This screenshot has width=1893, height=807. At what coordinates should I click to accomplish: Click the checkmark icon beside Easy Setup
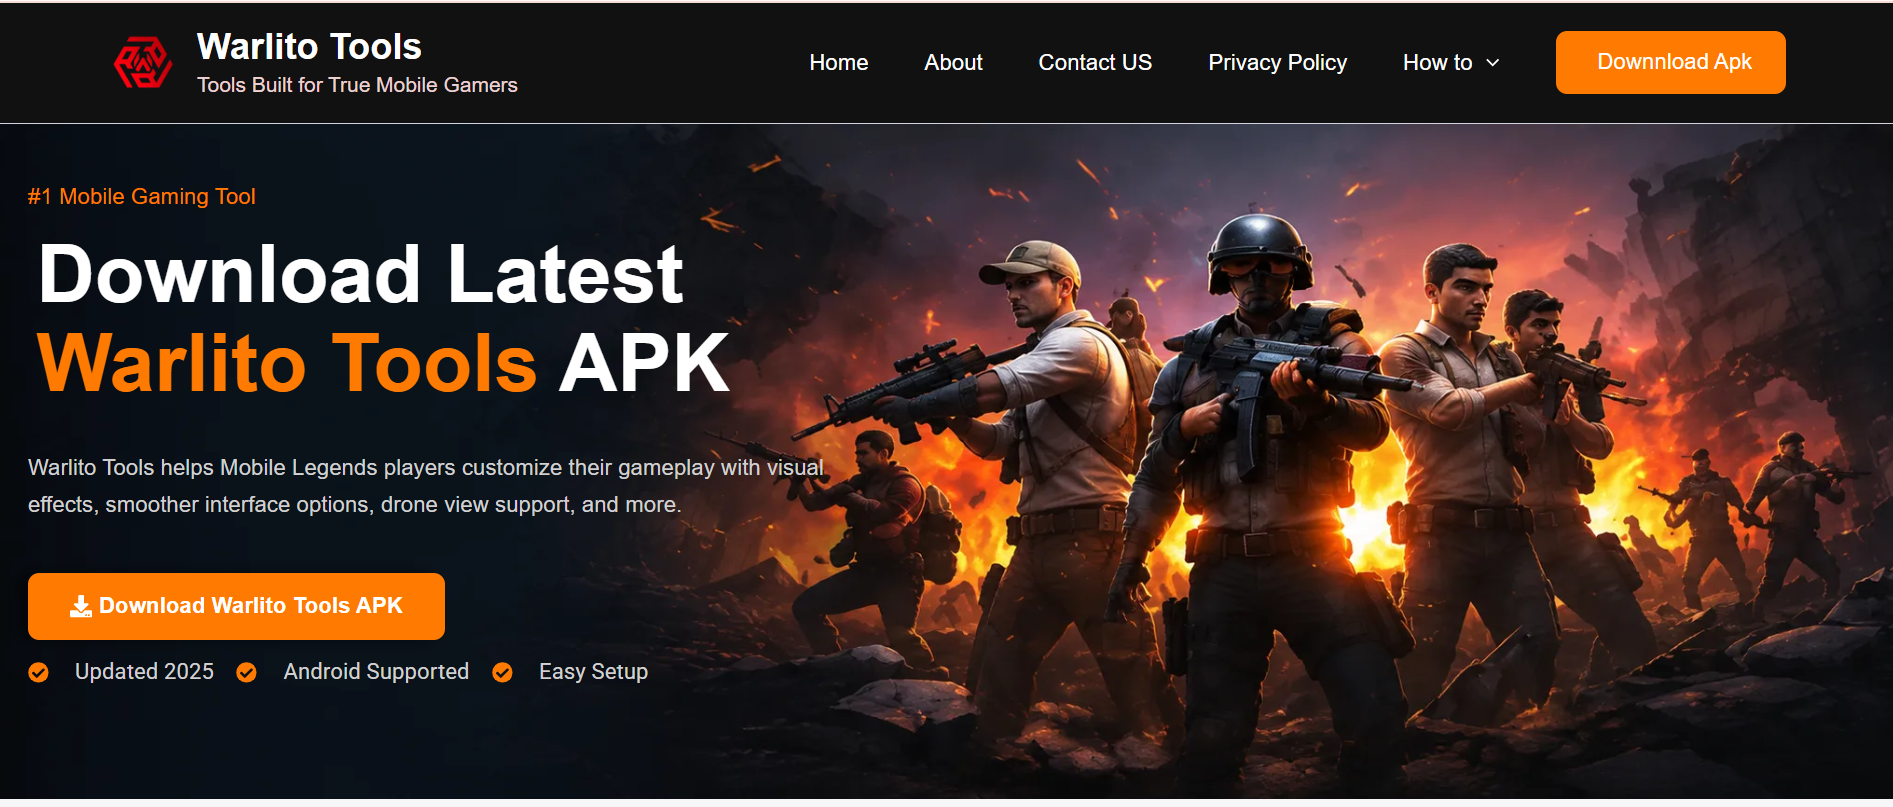pos(502,672)
